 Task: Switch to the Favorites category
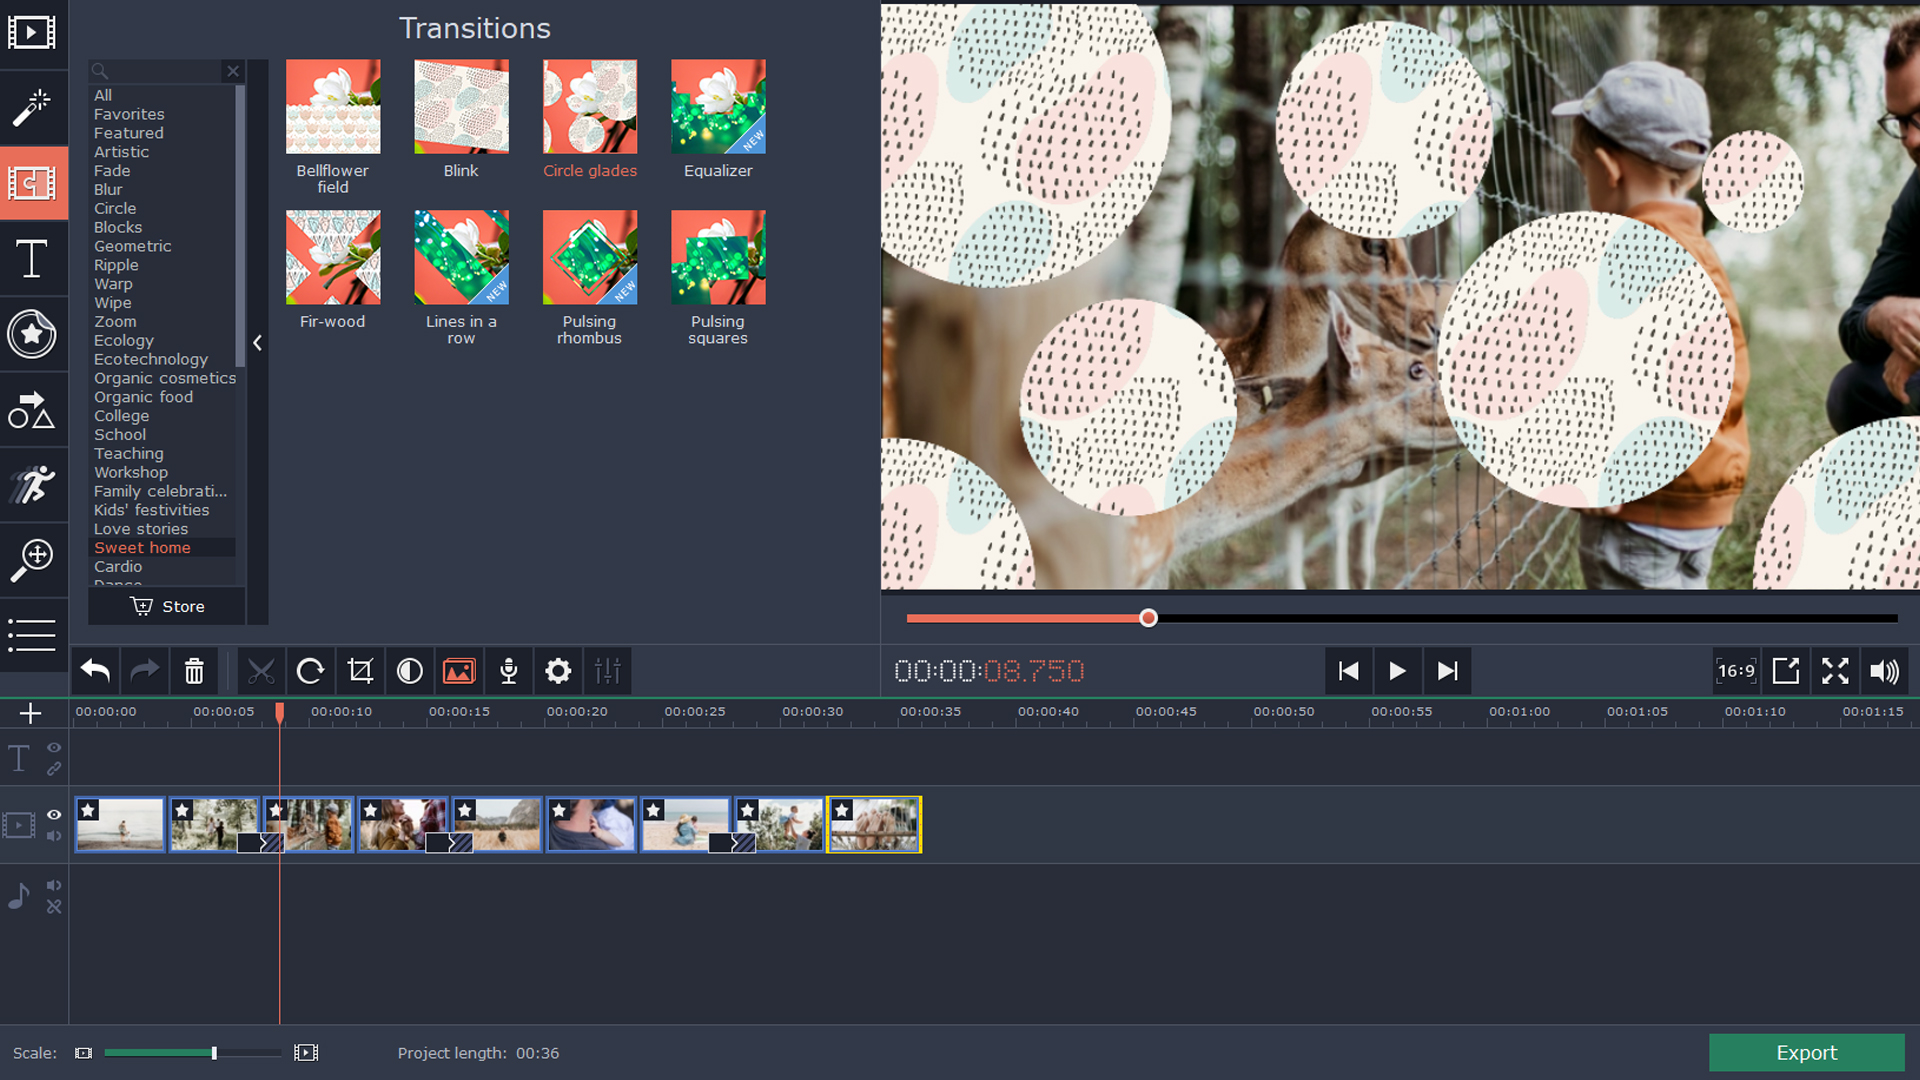pyautogui.click(x=128, y=114)
